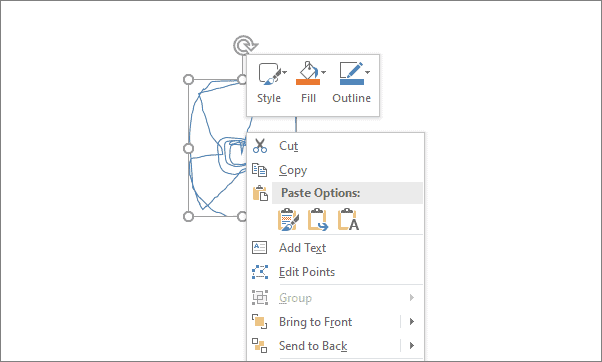Click the Outline pen icon
The height and width of the screenshot is (362, 602).
[x=351, y=70]
